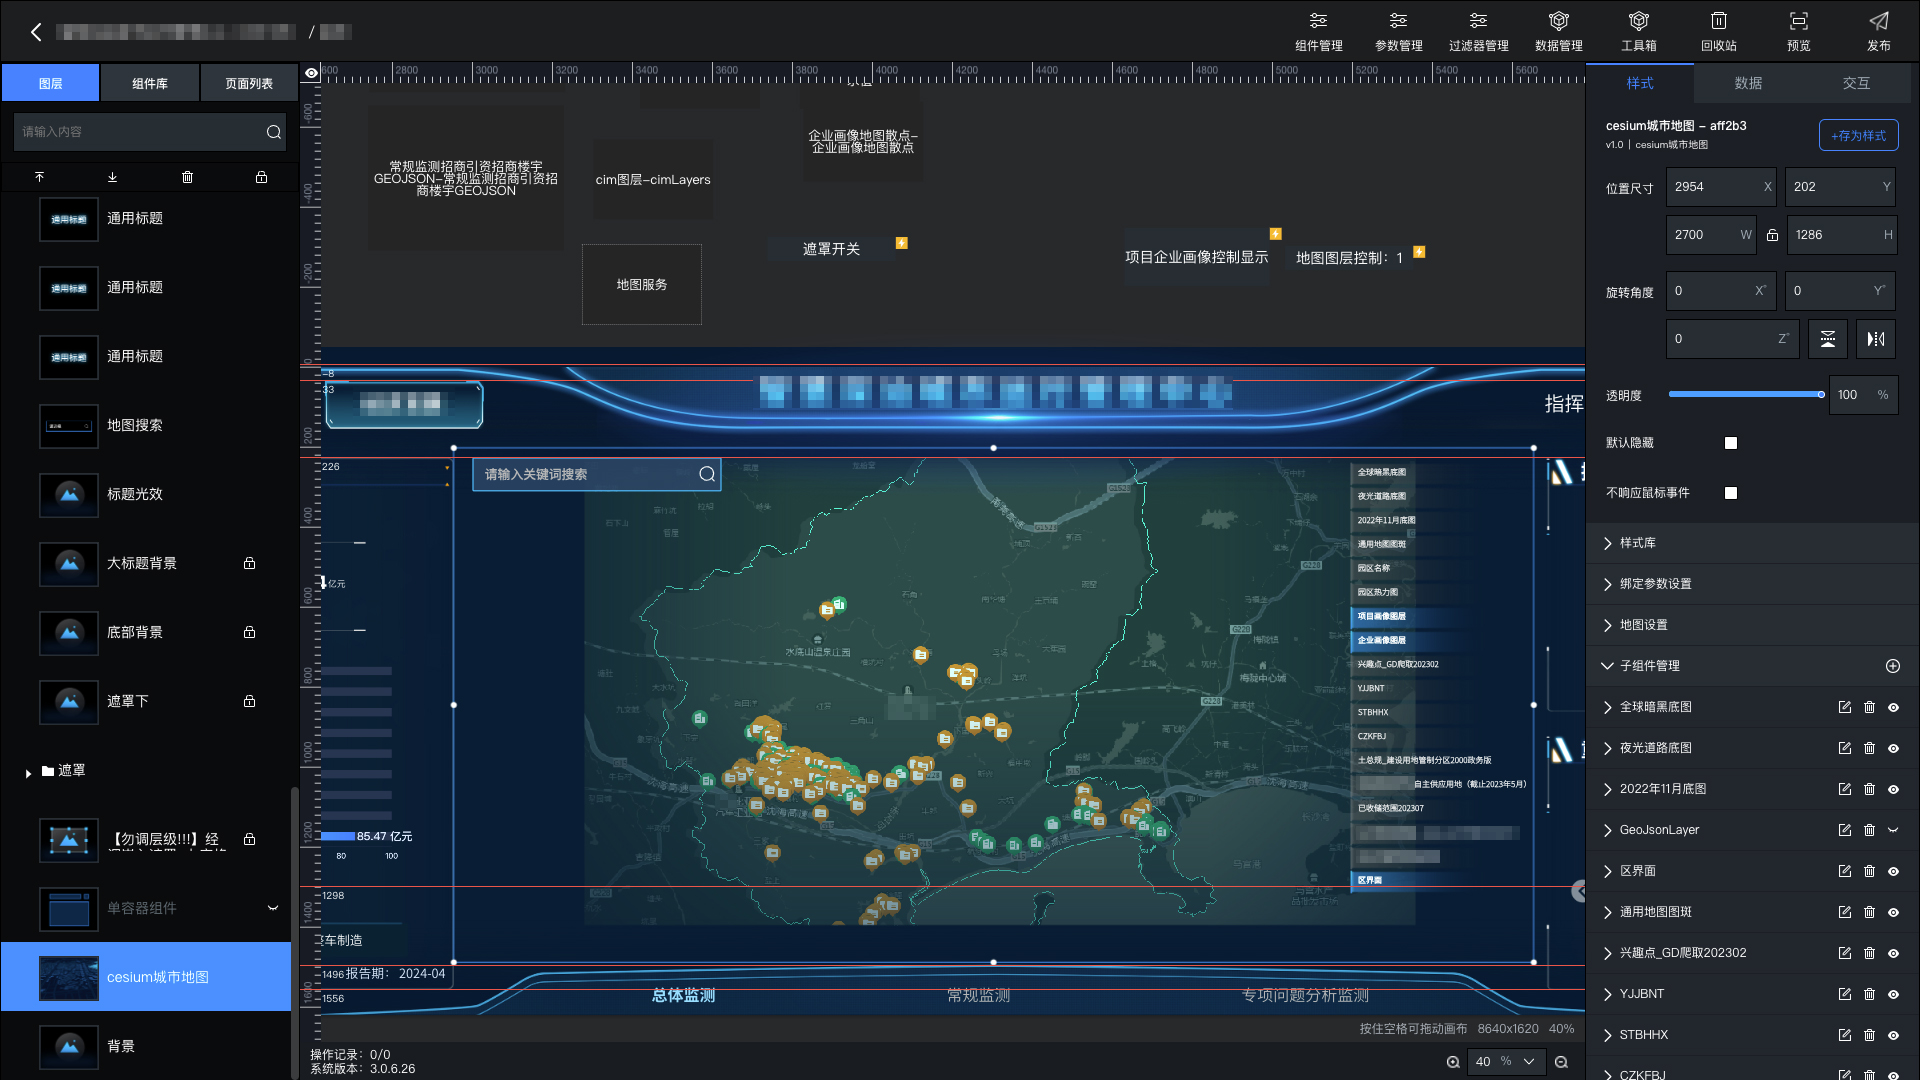Expand the 夜光道路底图 item

[1607, 748]
